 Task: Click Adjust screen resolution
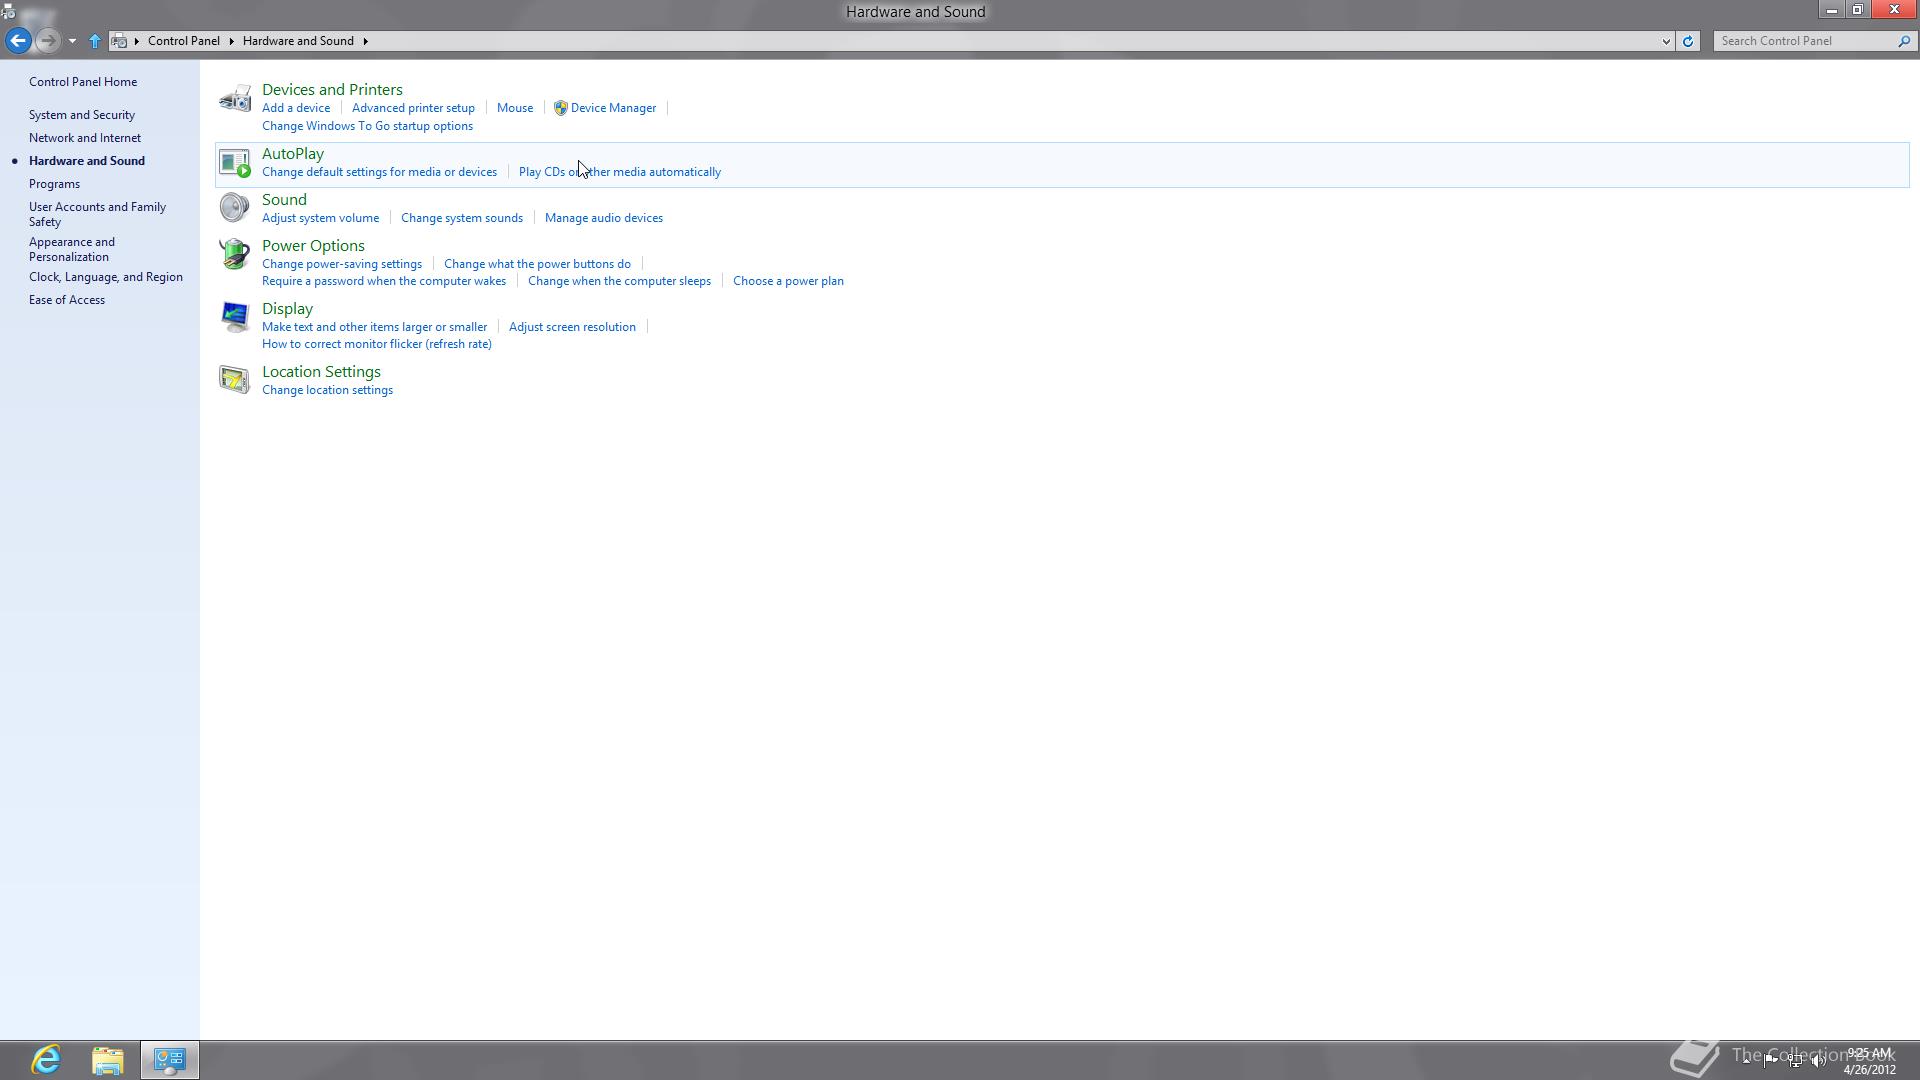(572, 327)
